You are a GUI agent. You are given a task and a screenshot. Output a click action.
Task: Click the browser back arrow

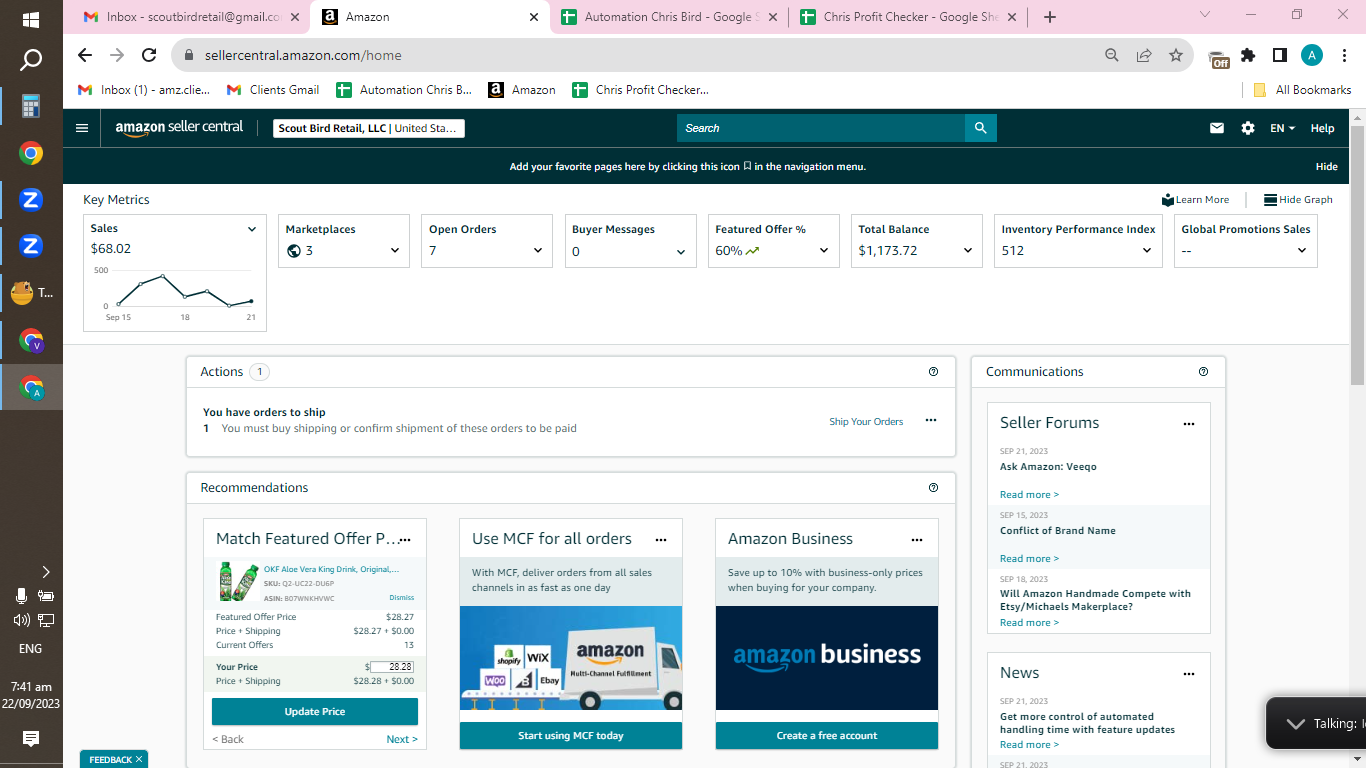click(85, 55)
